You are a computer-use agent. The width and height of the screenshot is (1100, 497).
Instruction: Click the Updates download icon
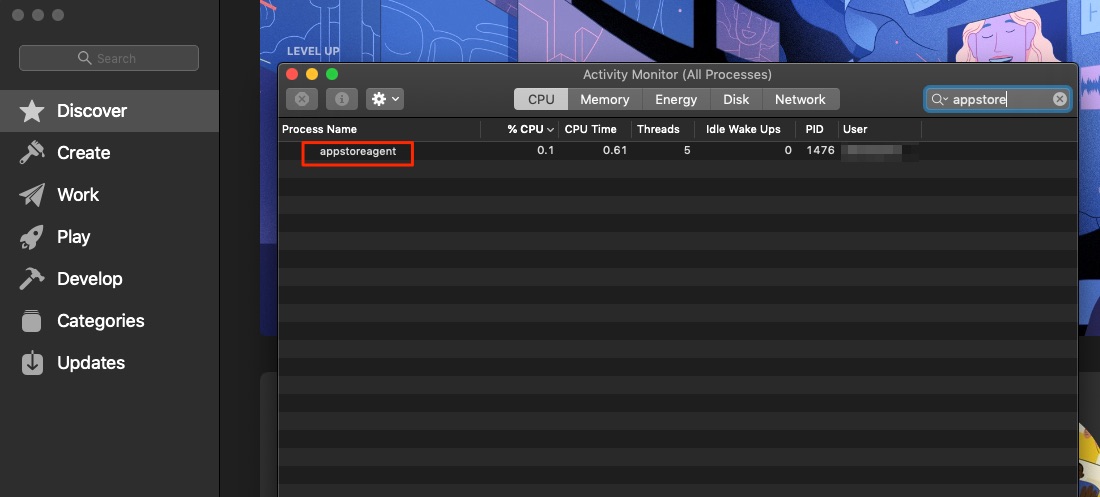coord(32,363)
